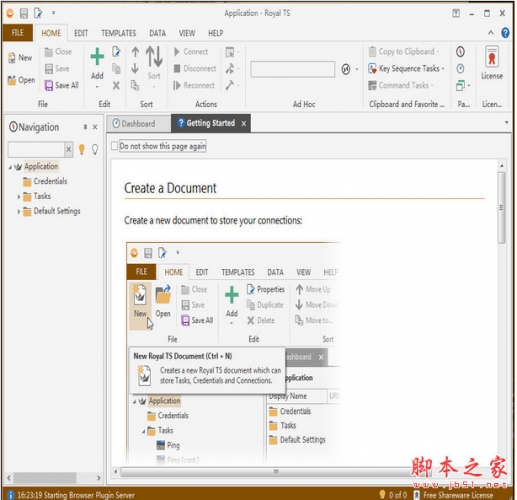Close the Getting Started tab

click(244, 124)
